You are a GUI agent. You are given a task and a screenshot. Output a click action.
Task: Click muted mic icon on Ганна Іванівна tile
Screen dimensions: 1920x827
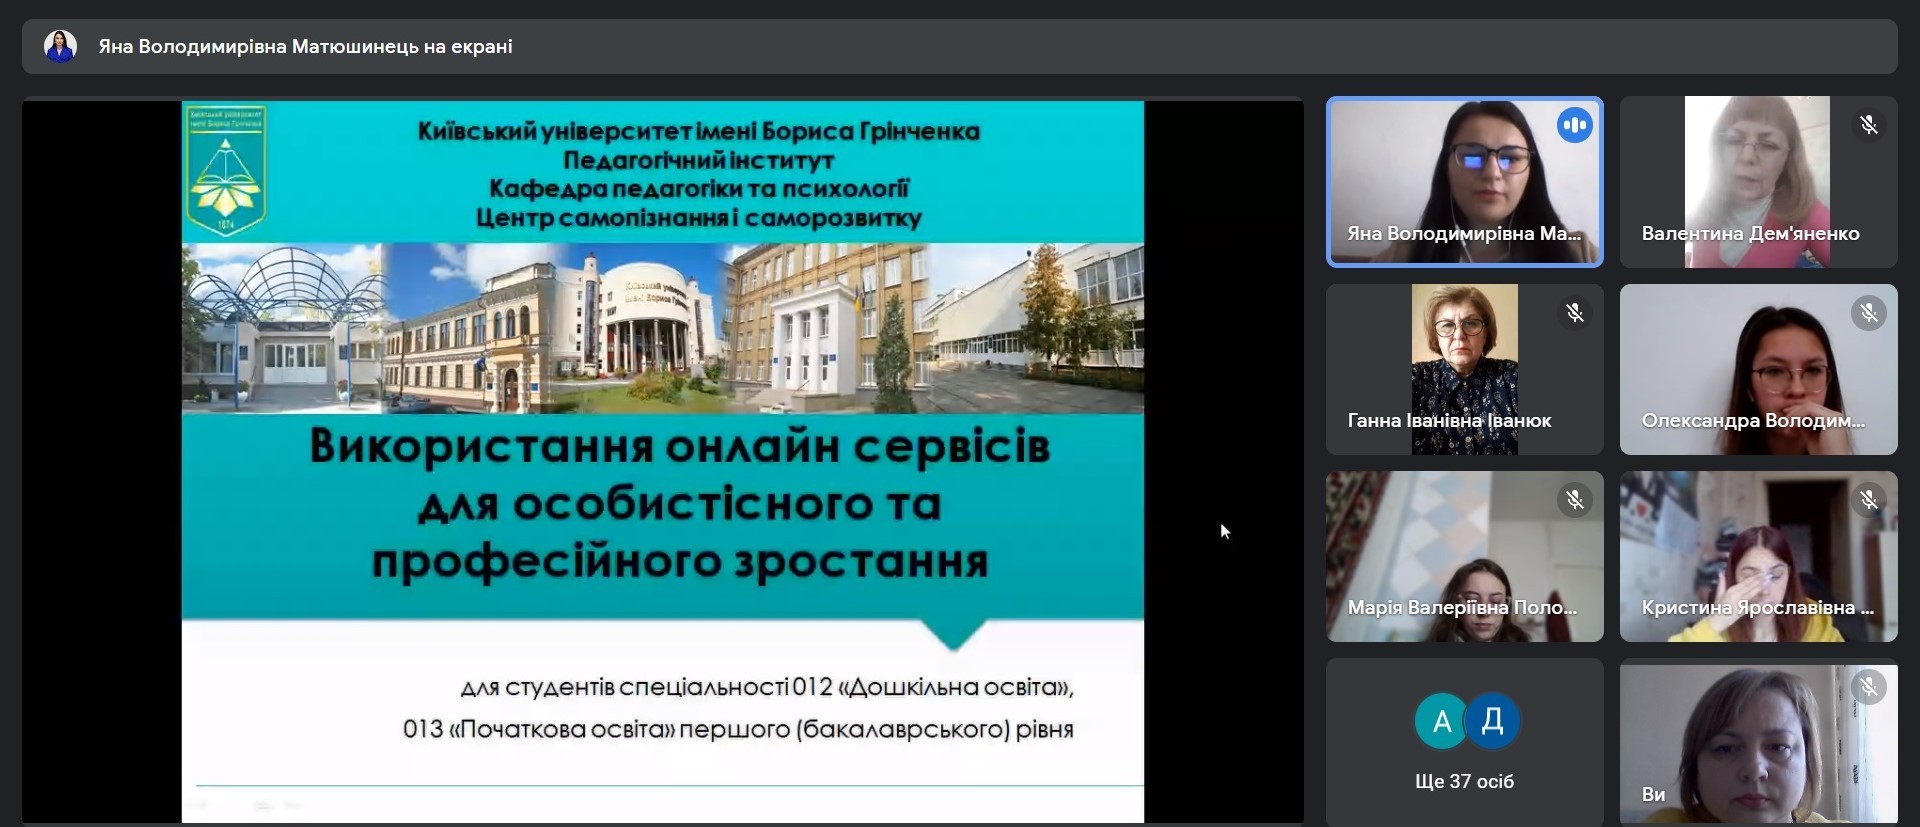[1574, 313]
